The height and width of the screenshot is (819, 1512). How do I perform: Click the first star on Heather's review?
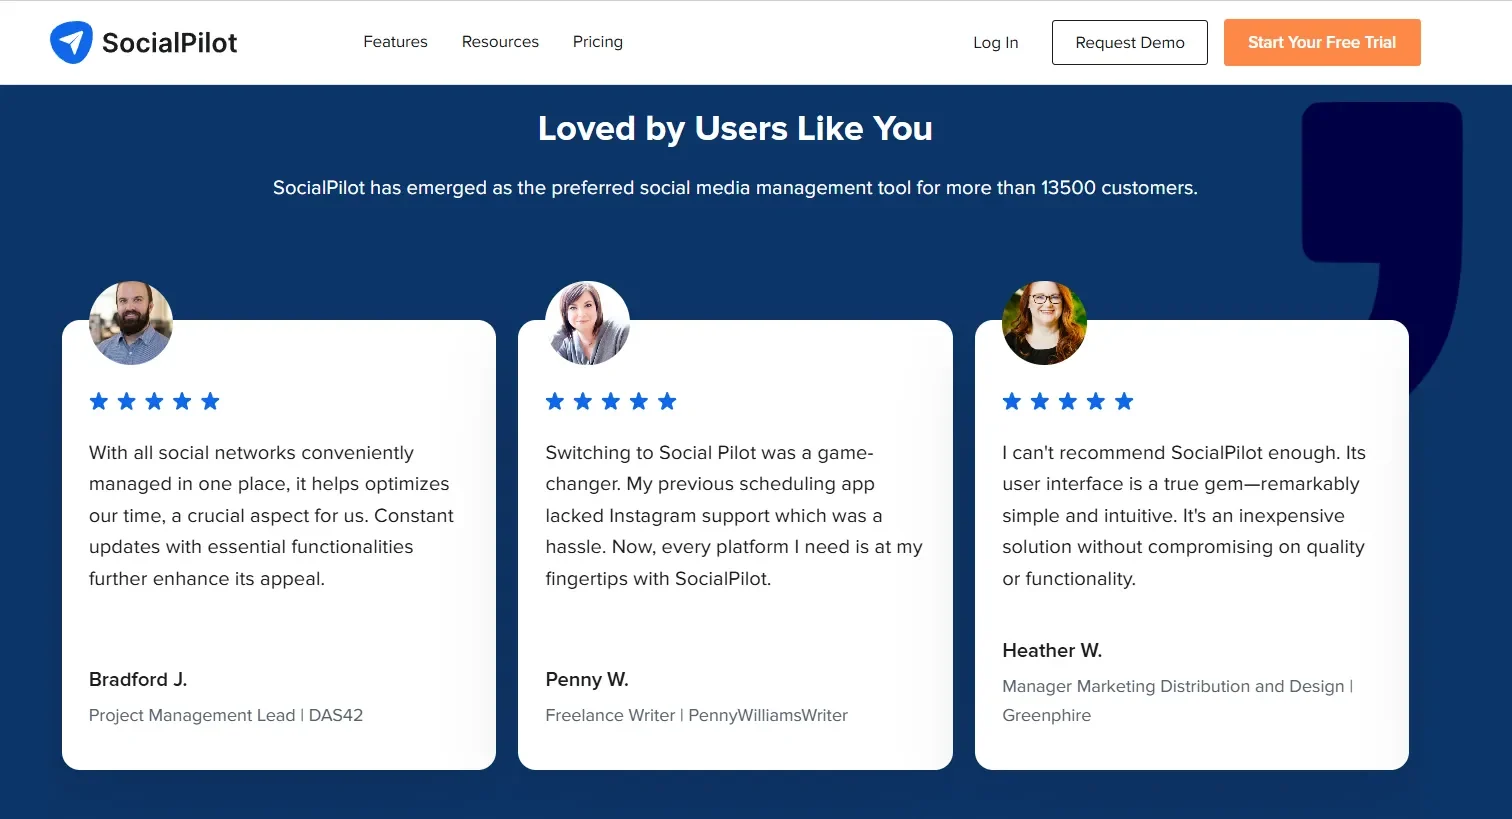(1011, 401)
